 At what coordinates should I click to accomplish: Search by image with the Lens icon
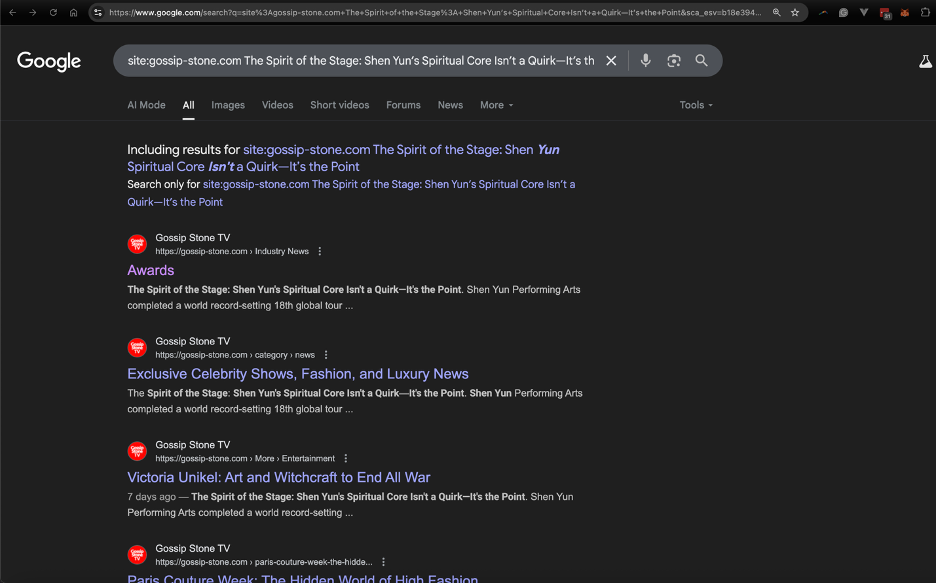674,60
